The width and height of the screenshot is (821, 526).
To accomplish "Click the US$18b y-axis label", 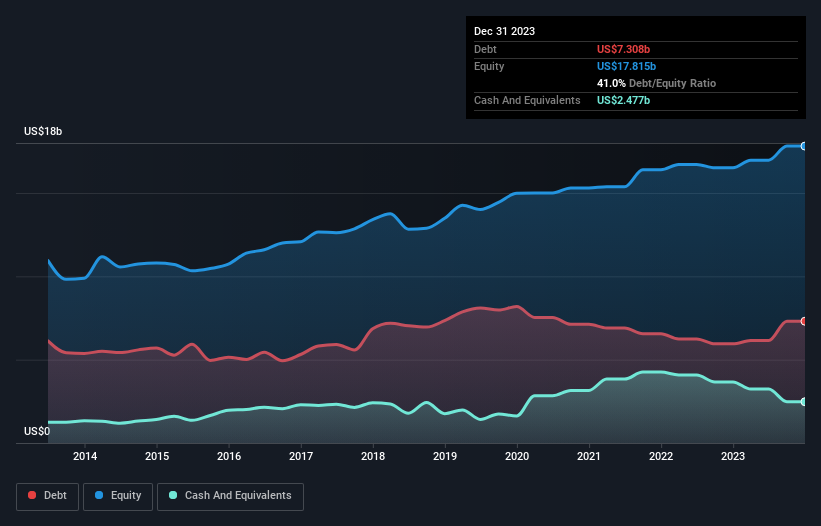I will 43,131.
